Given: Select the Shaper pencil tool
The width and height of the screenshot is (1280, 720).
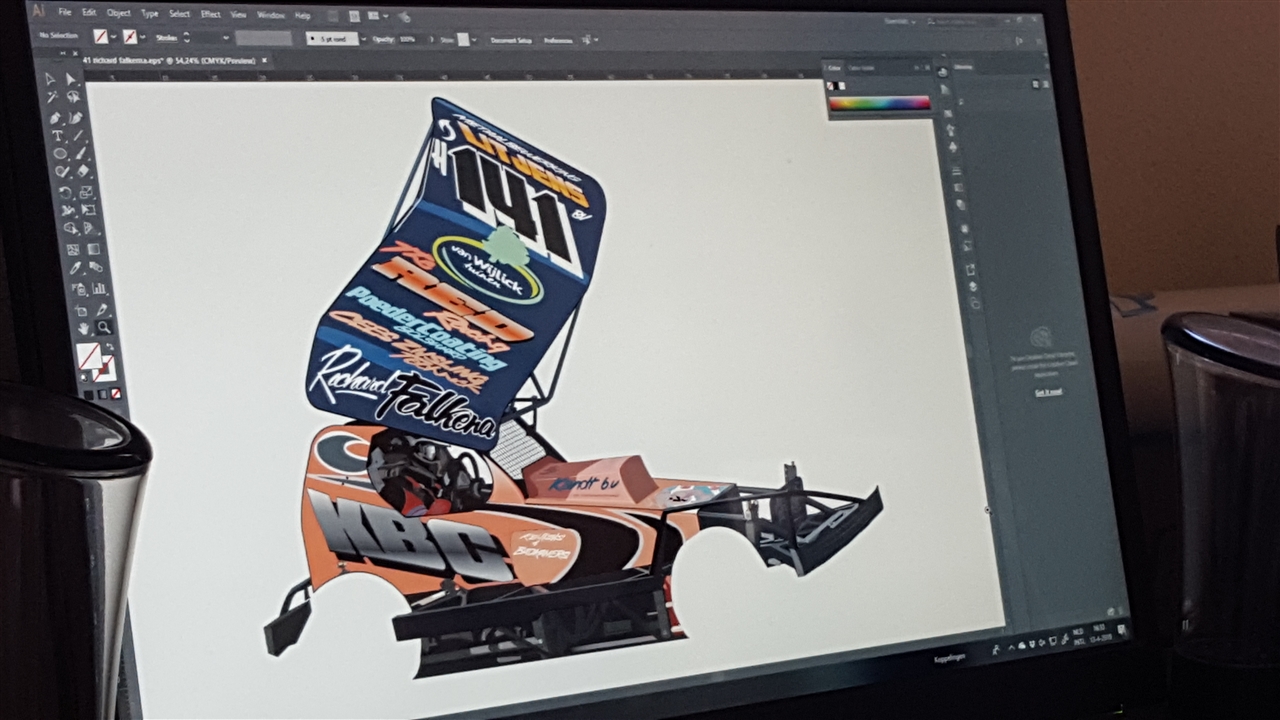Looking at the screenshot, I should tap(62, 171).
